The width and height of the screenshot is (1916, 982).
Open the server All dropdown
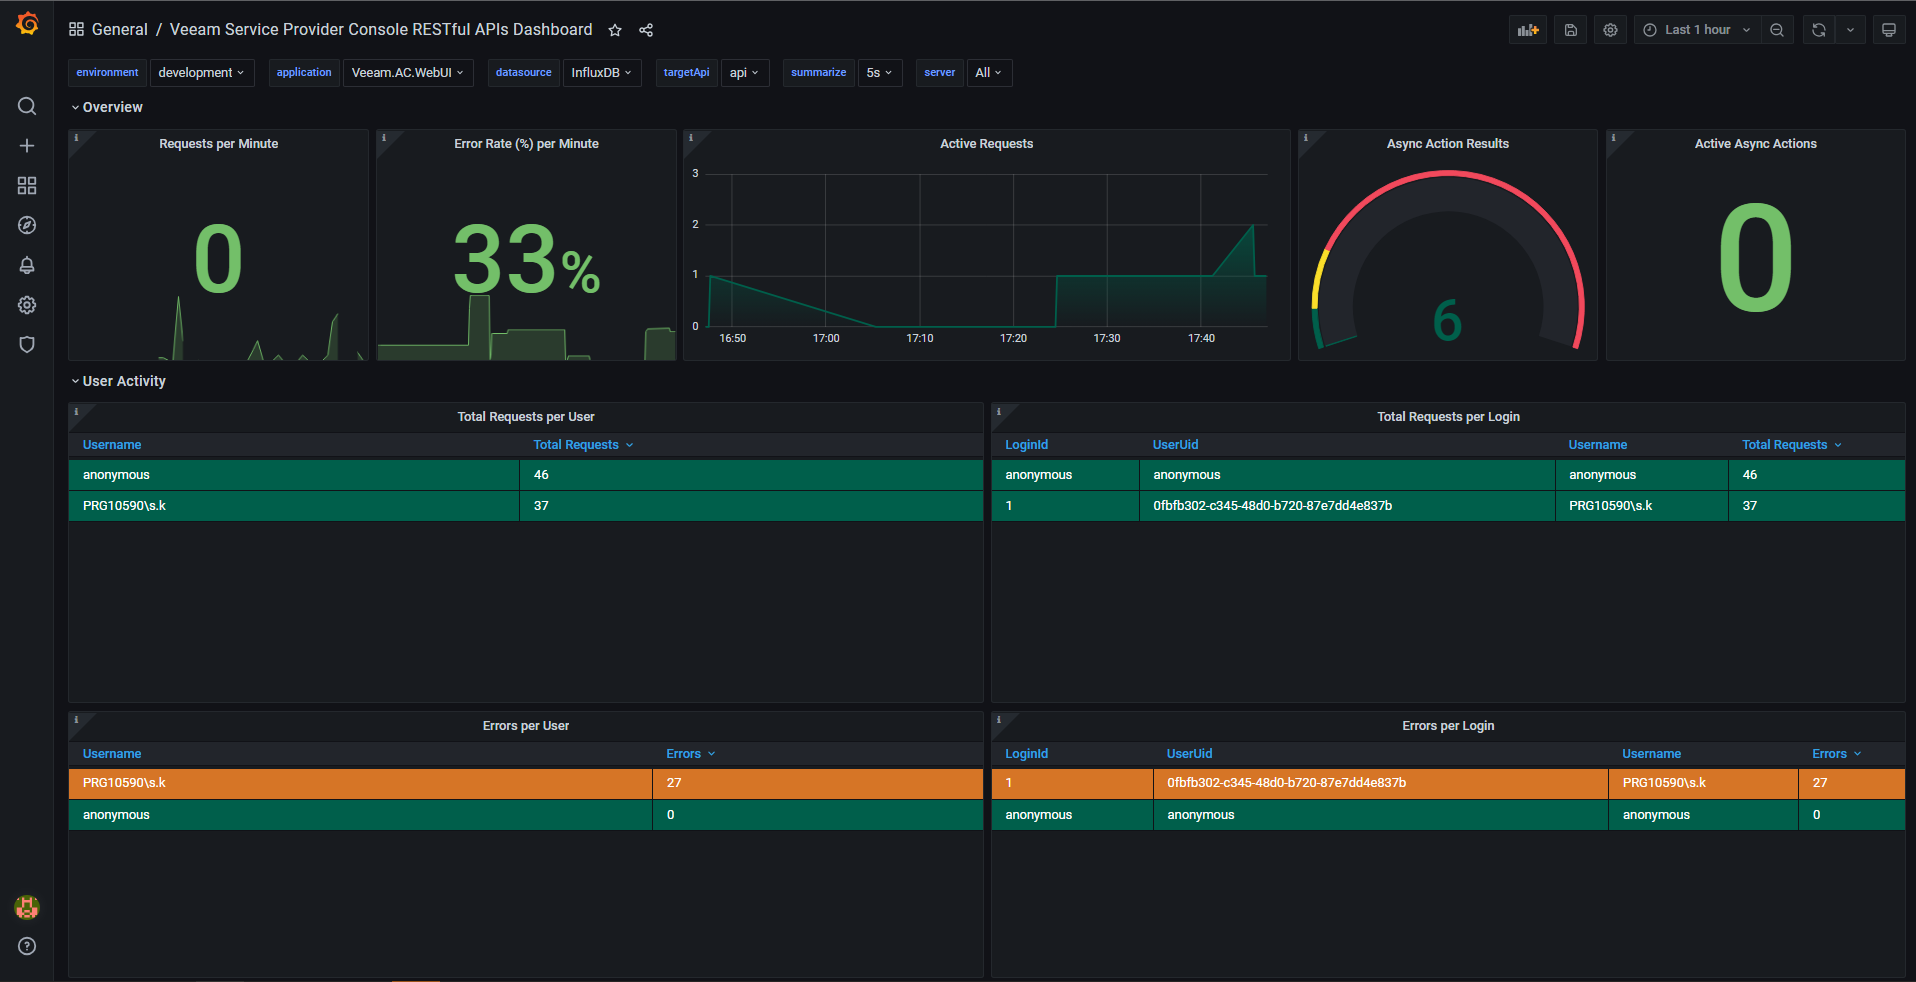tap(988, 72)
